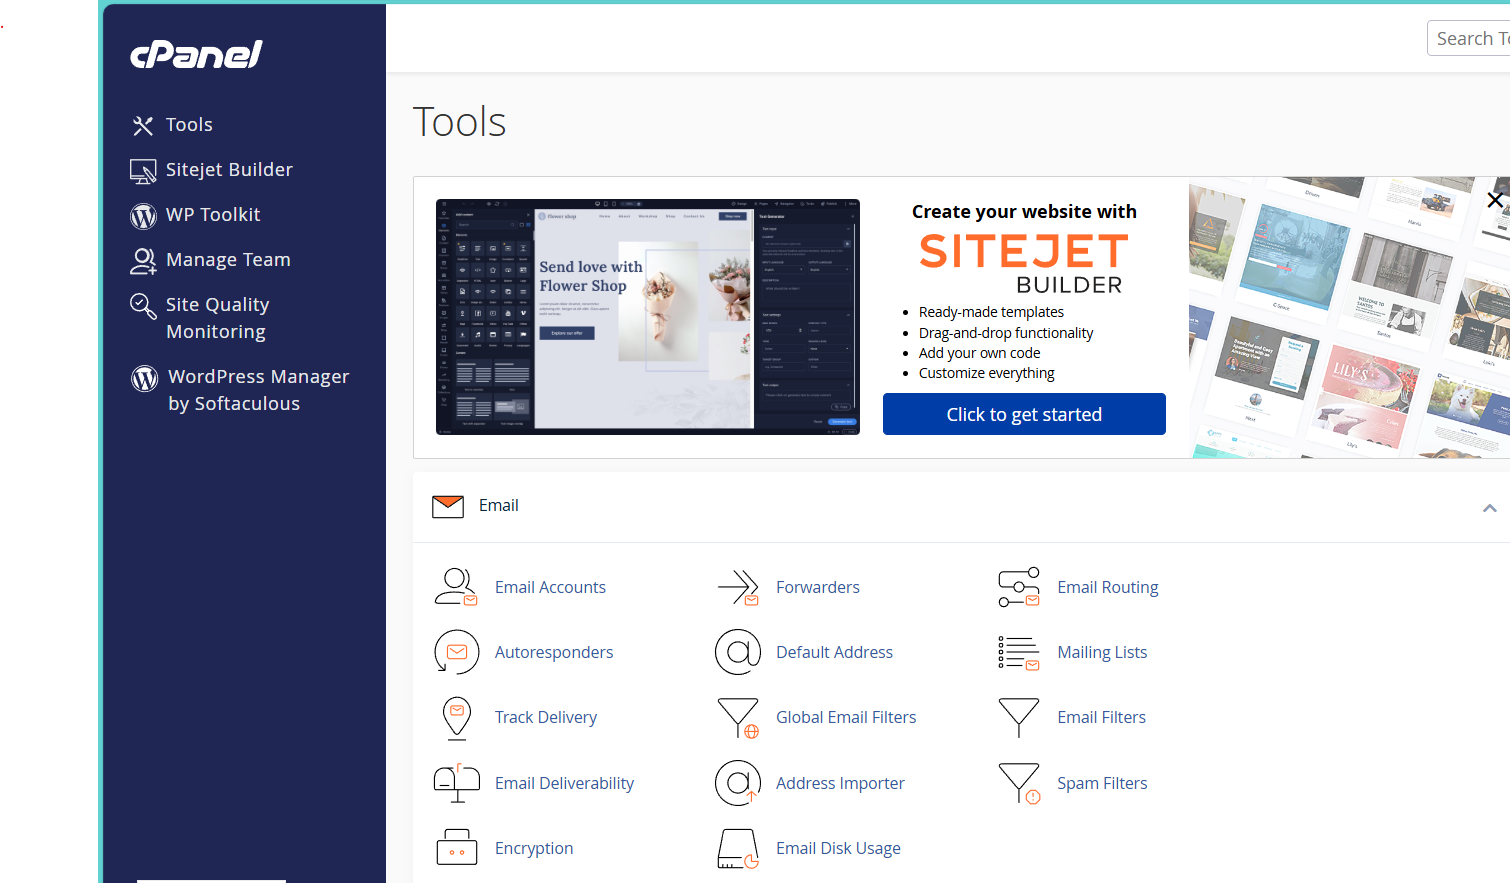Click the Global Email Filters funnel icon
The width and height of the screenshot is (1510, 883).
(x=738, y=718)
